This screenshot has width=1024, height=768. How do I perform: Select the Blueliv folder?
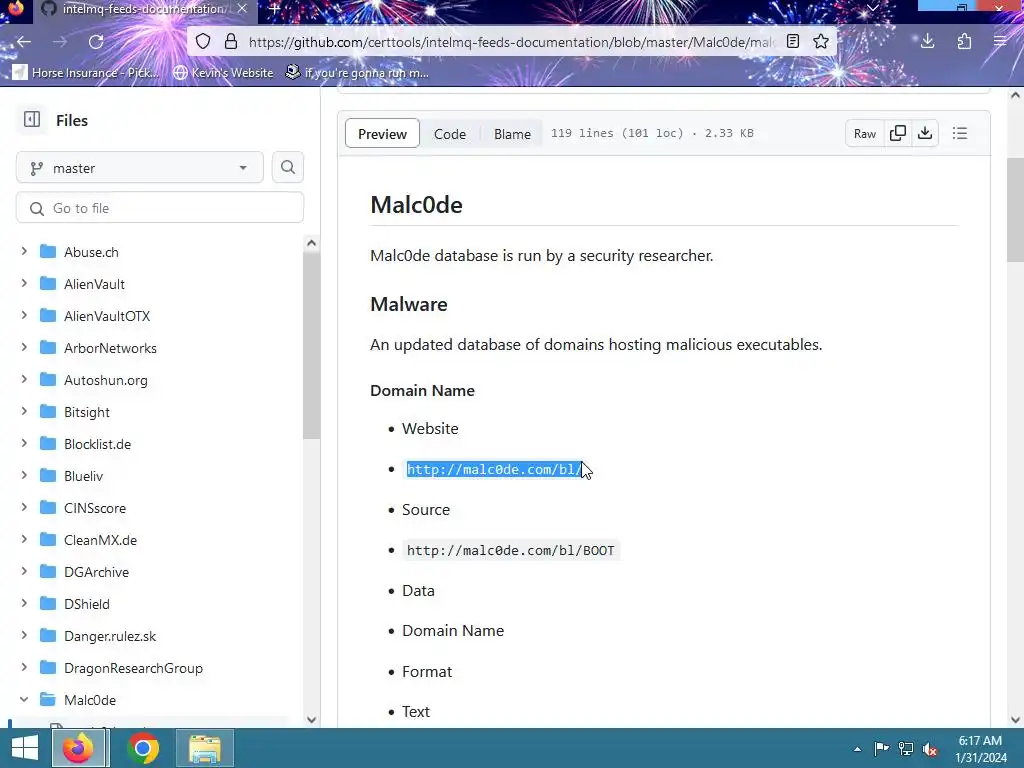click(83, 475)
